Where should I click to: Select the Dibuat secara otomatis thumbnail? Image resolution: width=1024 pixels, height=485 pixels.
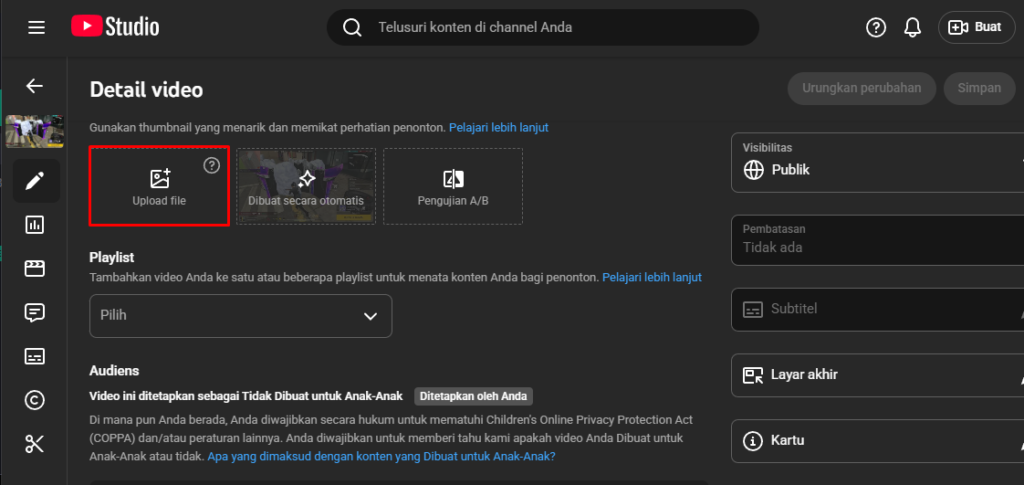coord(306,187)
